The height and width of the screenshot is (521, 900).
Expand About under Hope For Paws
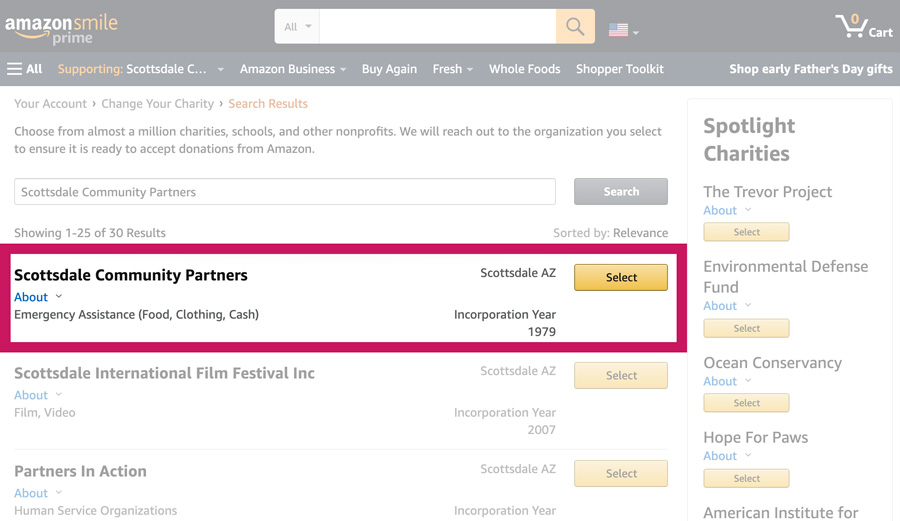(727, 456)
